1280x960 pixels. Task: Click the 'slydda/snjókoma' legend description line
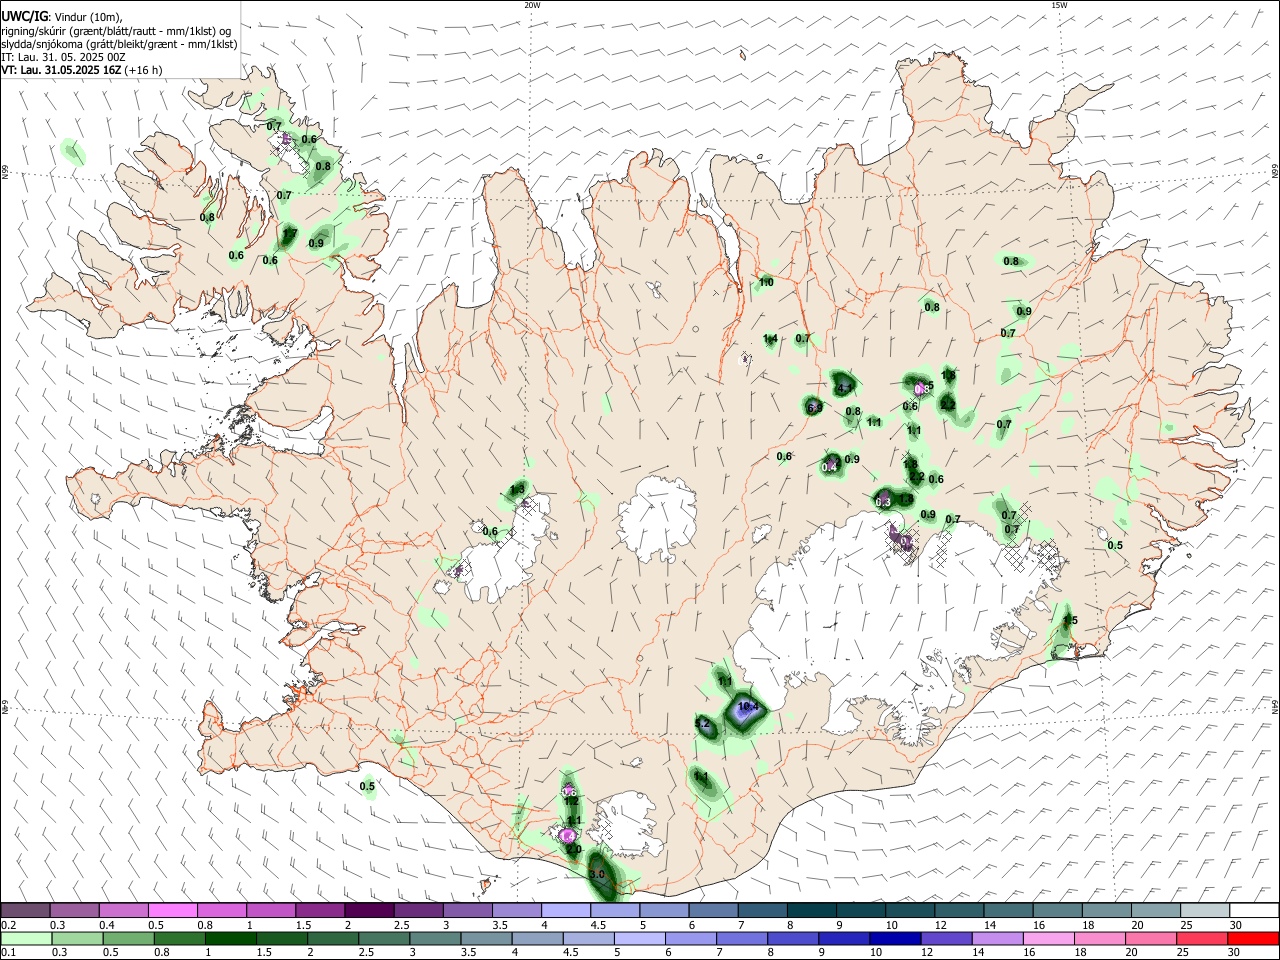pos(119,44)
